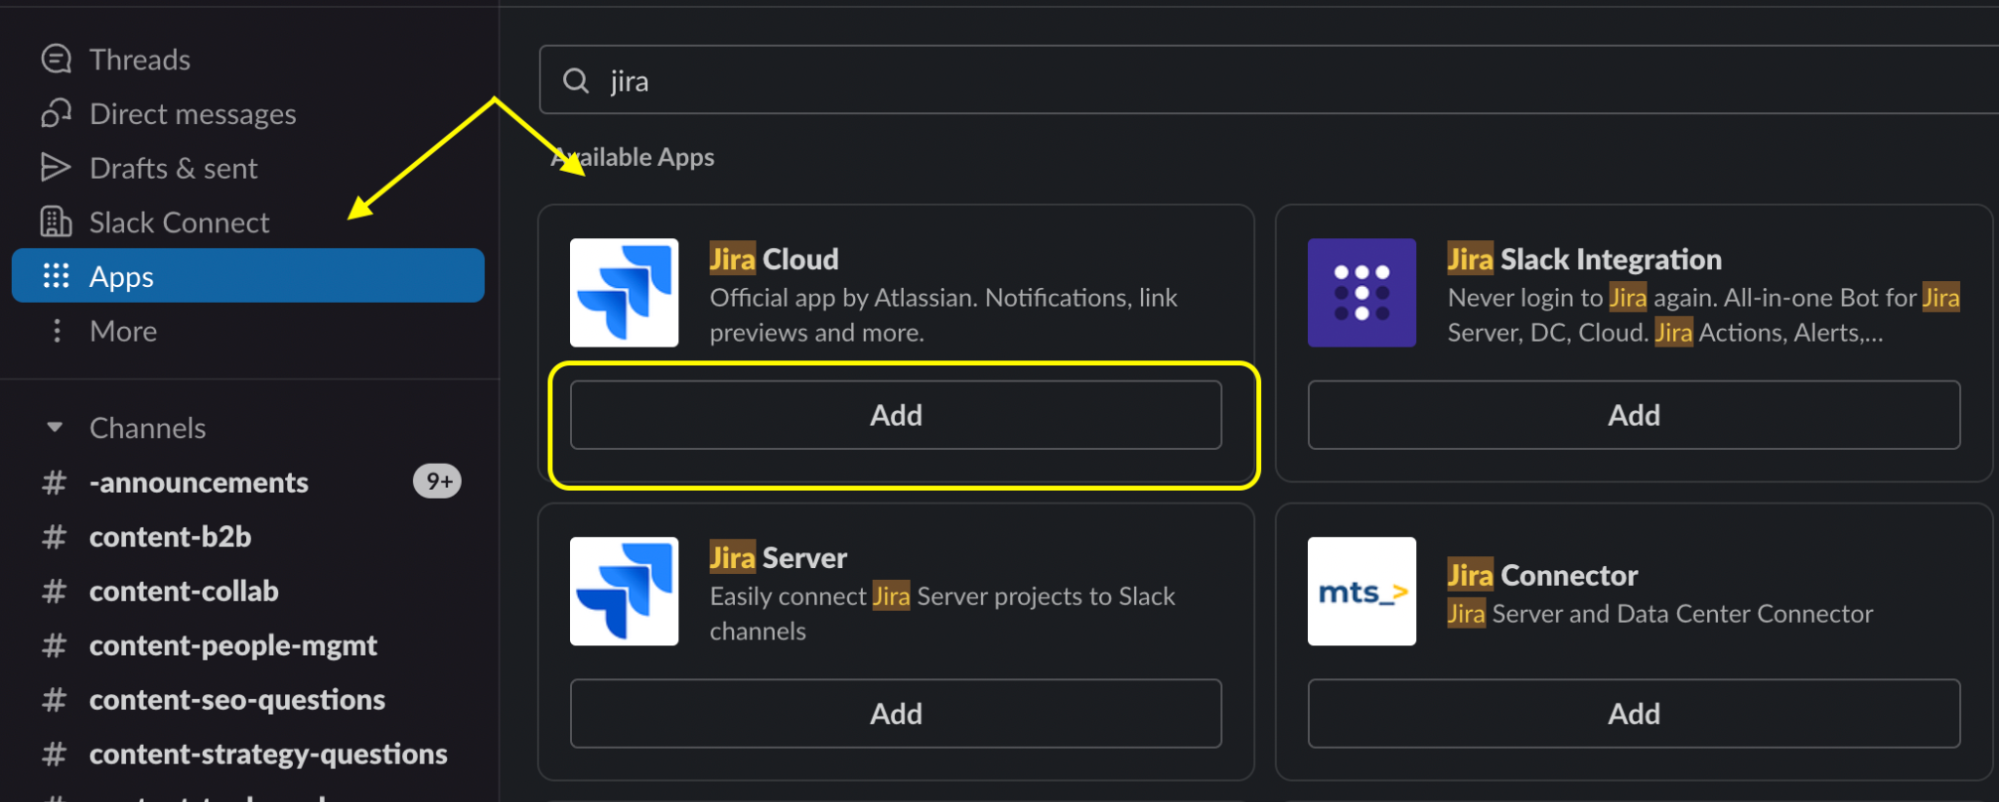Open the content-collab channel

(184, 591)
